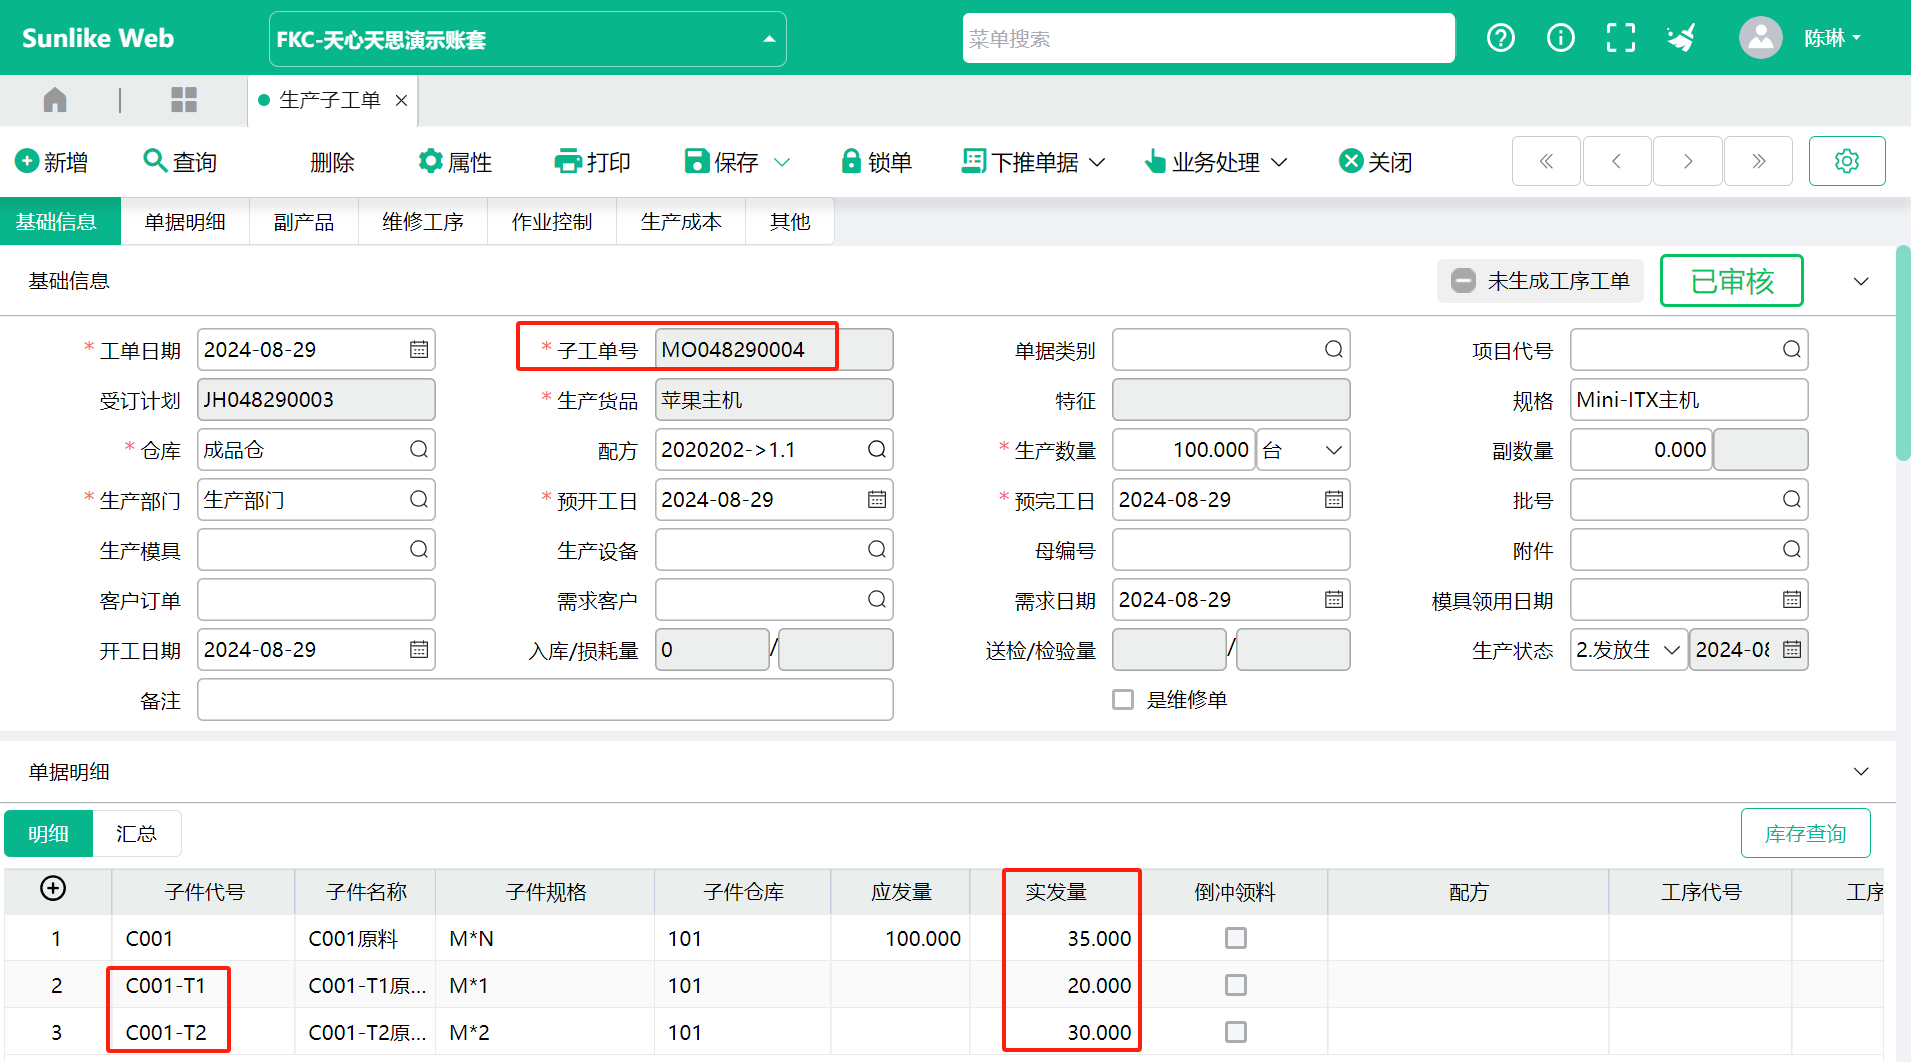Image resolution: width=1911 pixels, height=1062 pixels.
Task: Expand the 保存 dropdown arrow
Action: 782,162
